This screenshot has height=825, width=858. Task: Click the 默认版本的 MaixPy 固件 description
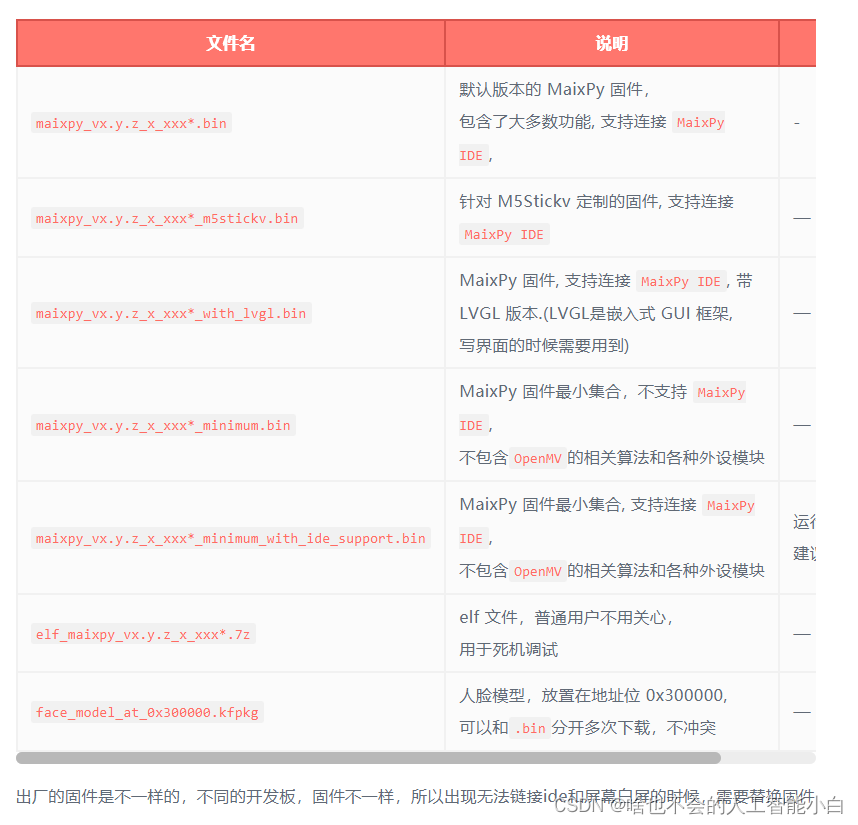[x=554, y=89]
